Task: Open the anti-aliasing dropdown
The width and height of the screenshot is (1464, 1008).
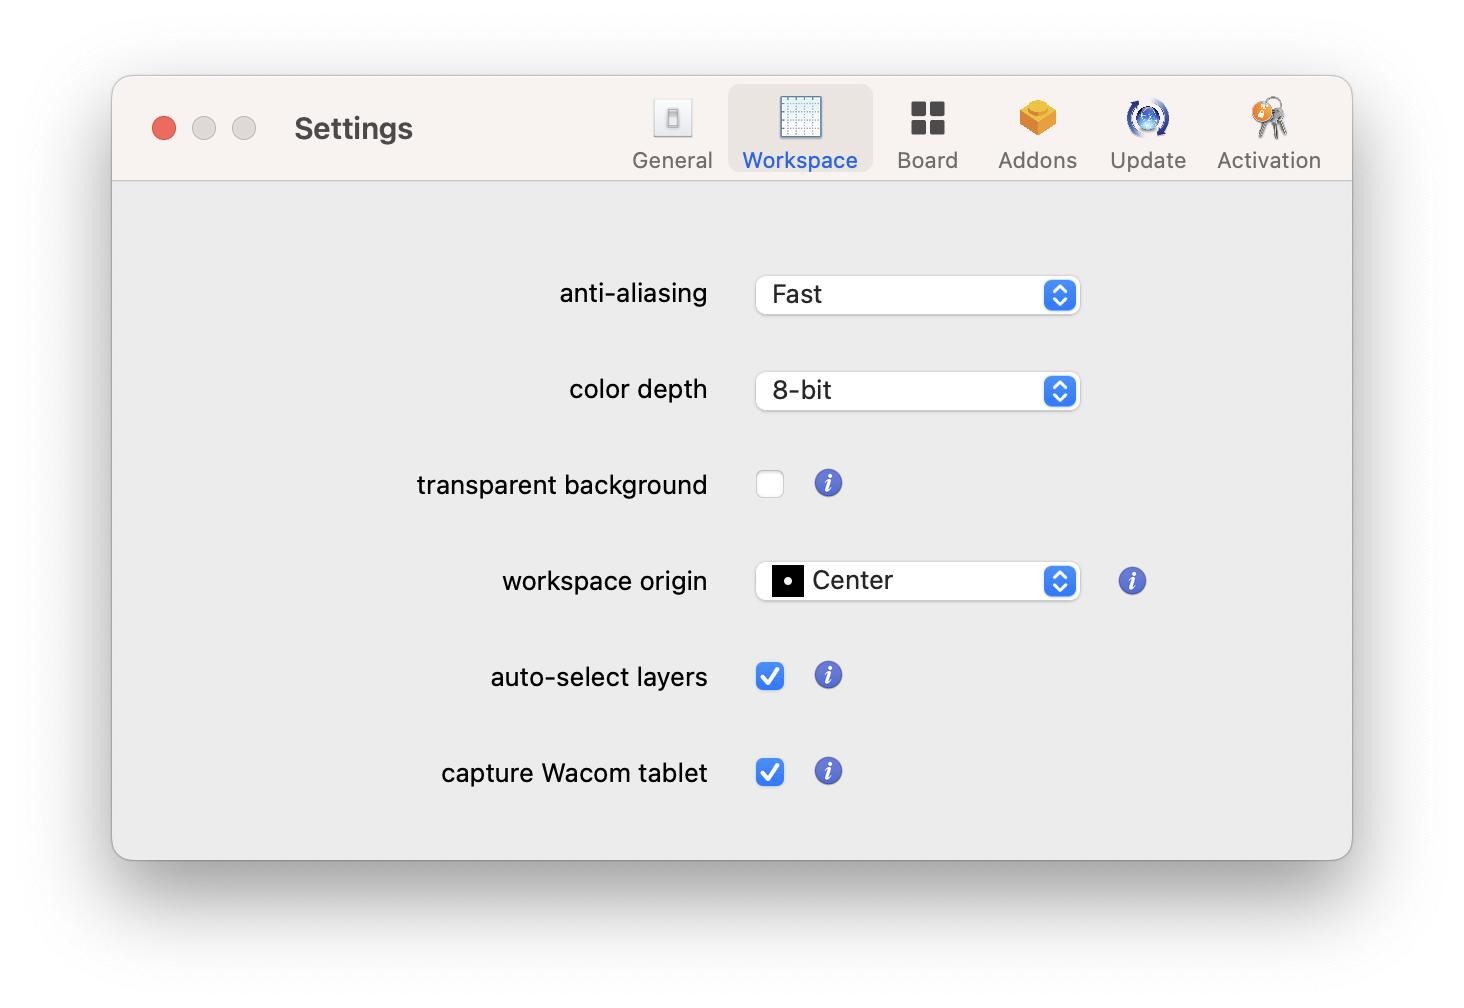Action: (x=917, y=295)
